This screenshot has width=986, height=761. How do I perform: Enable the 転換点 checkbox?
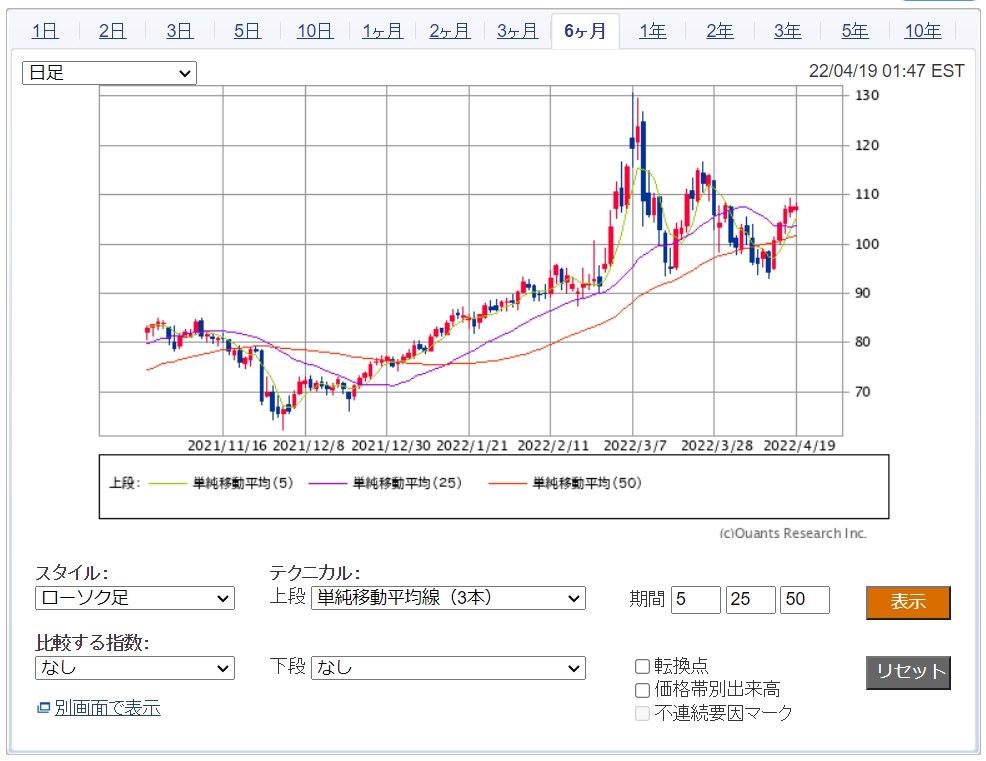(x=643, y=666)
